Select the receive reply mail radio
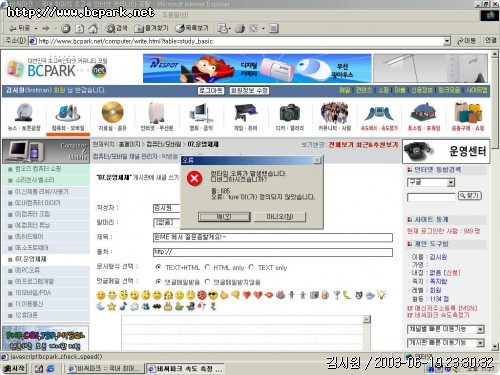Image resolution: width=500 pixels, height=375 pixels. pyautogui.click(x=158, y=282)
